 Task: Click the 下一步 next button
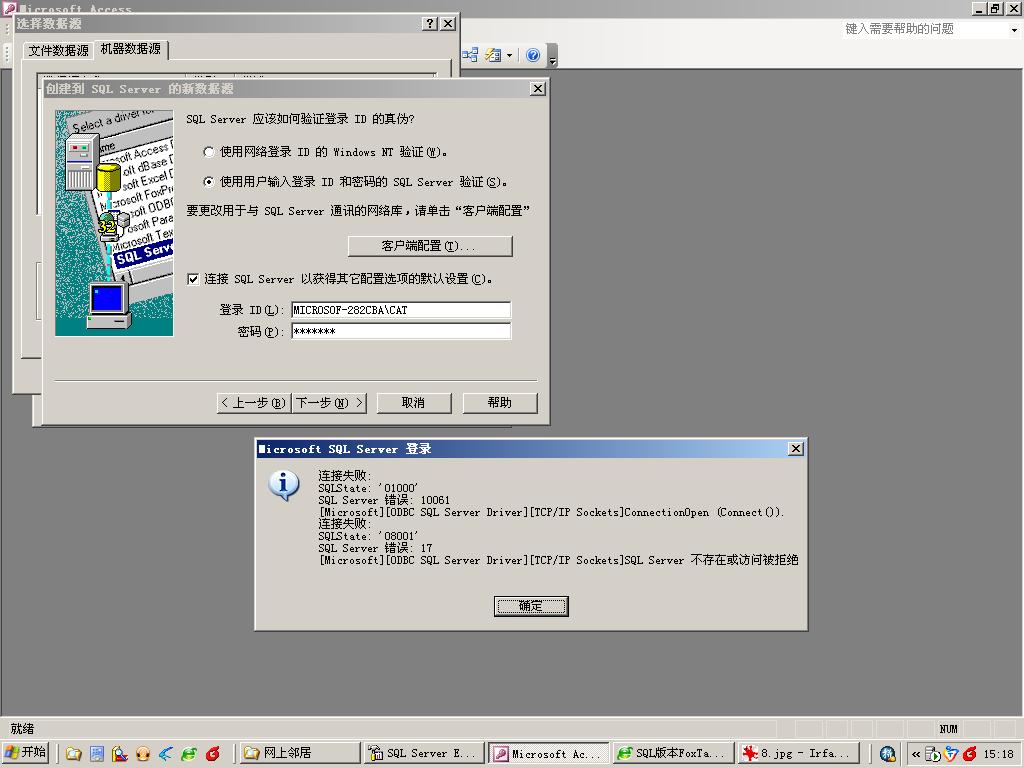tap(329, 403)
